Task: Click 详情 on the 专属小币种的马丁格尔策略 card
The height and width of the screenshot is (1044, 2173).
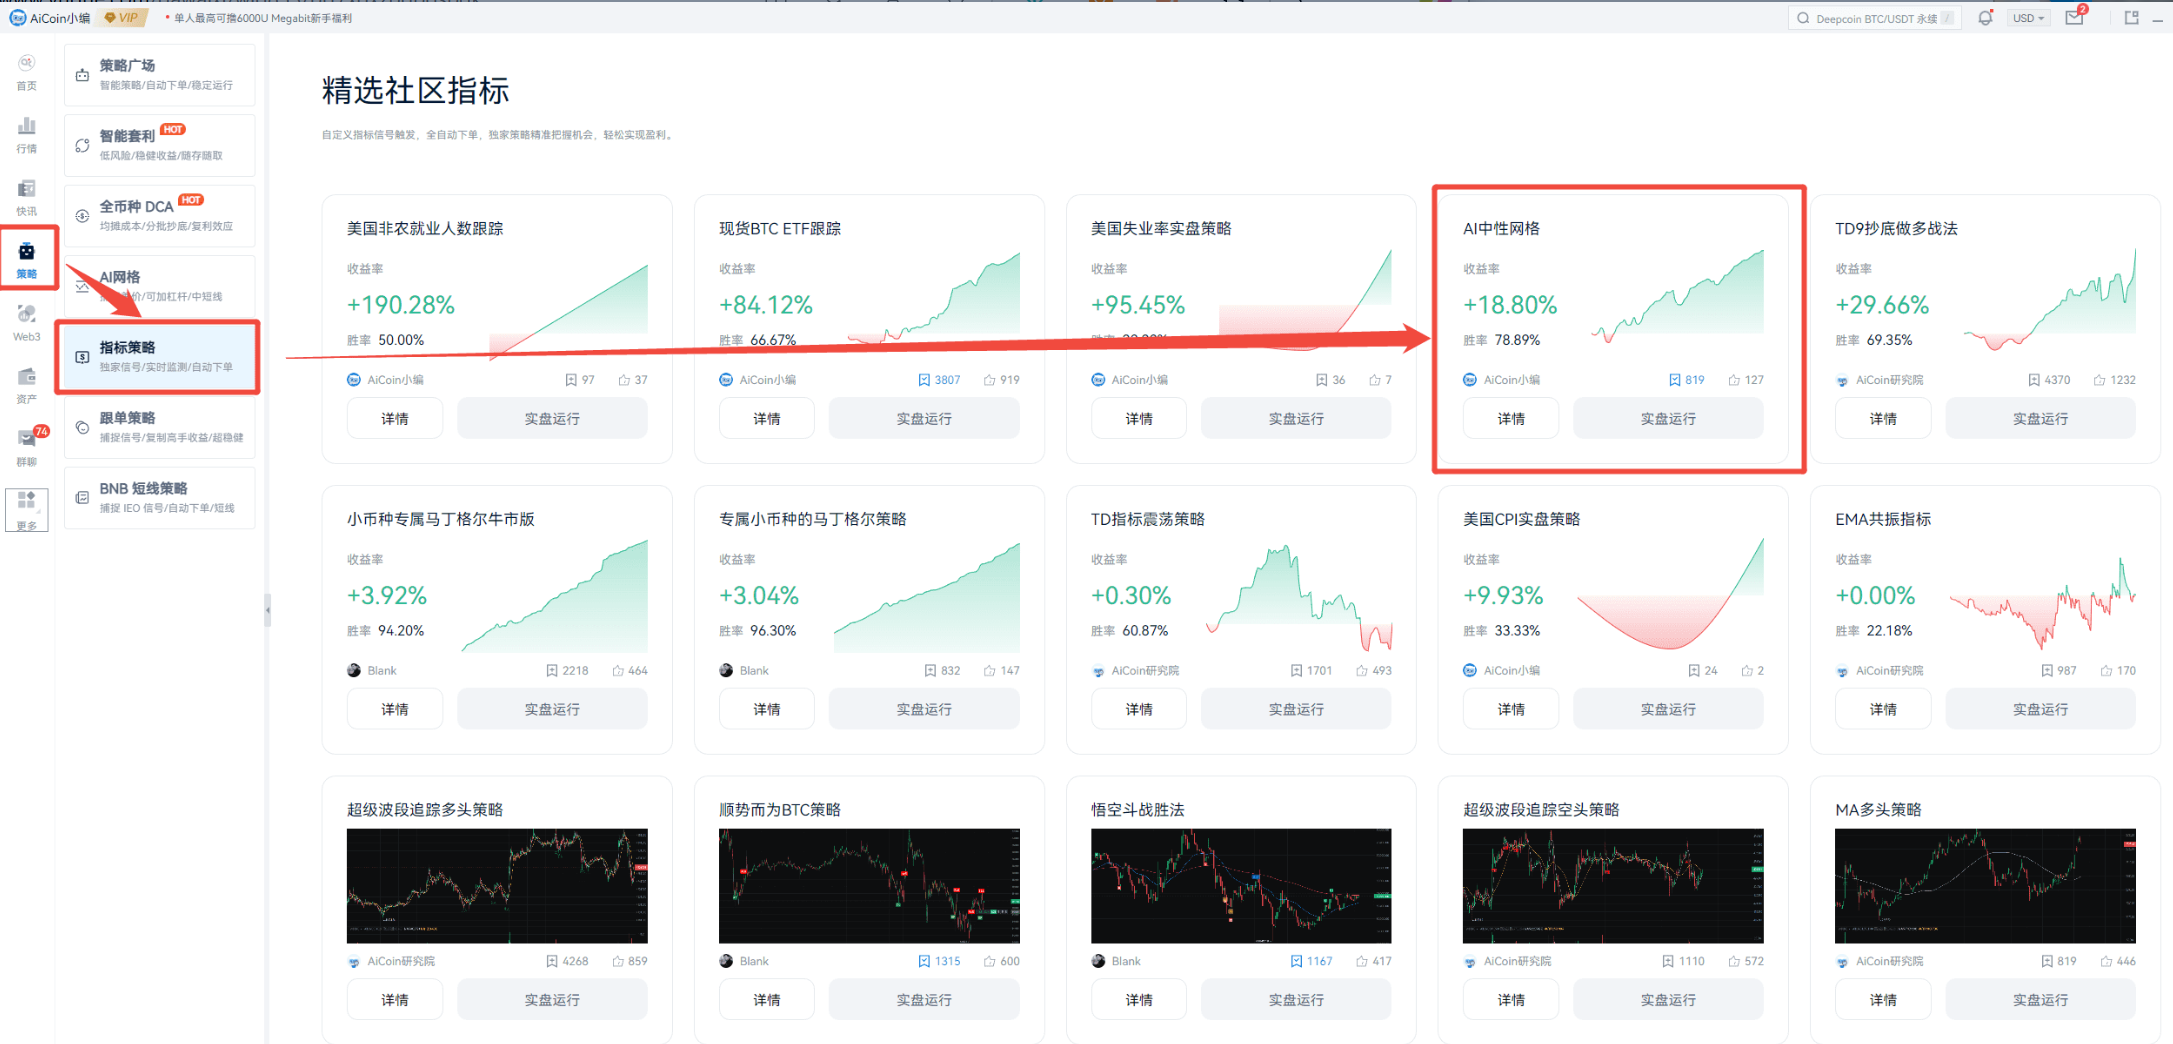Action: point(766,709)
